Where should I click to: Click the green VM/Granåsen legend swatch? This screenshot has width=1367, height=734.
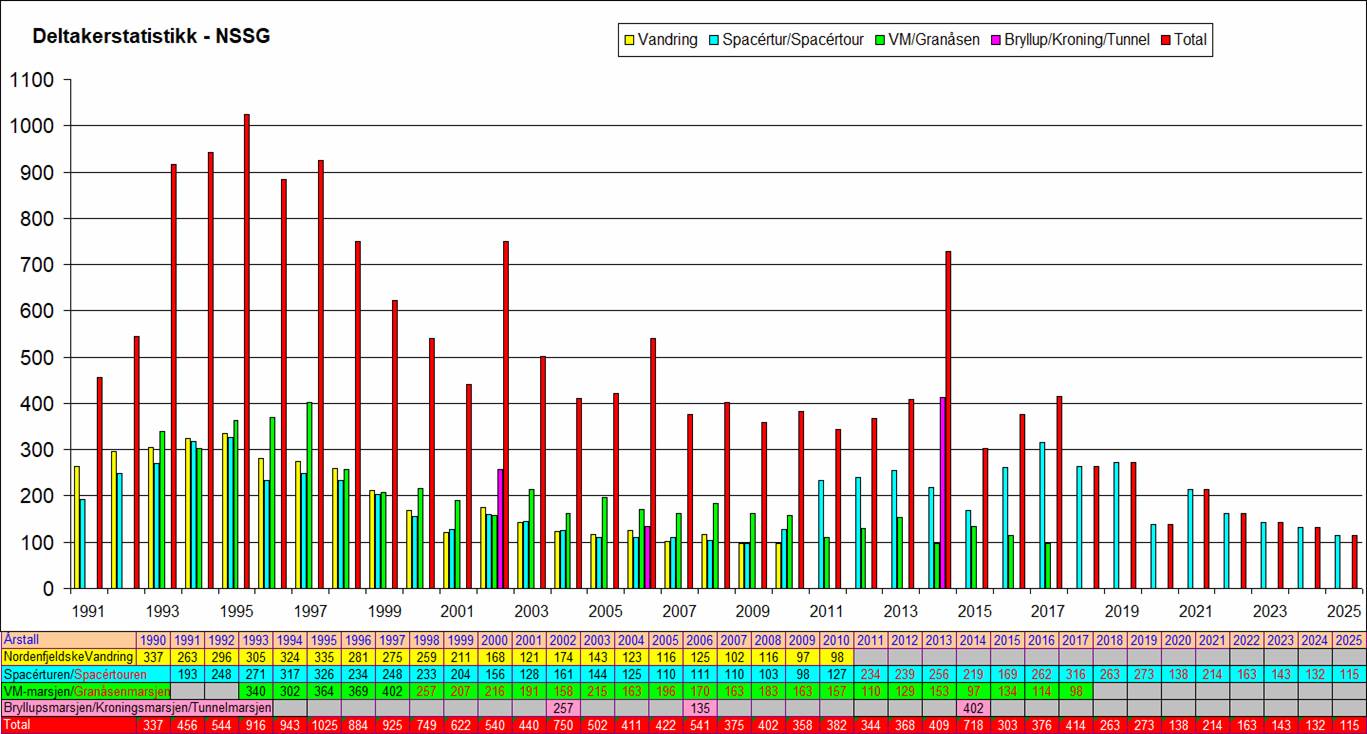[879, 41]
